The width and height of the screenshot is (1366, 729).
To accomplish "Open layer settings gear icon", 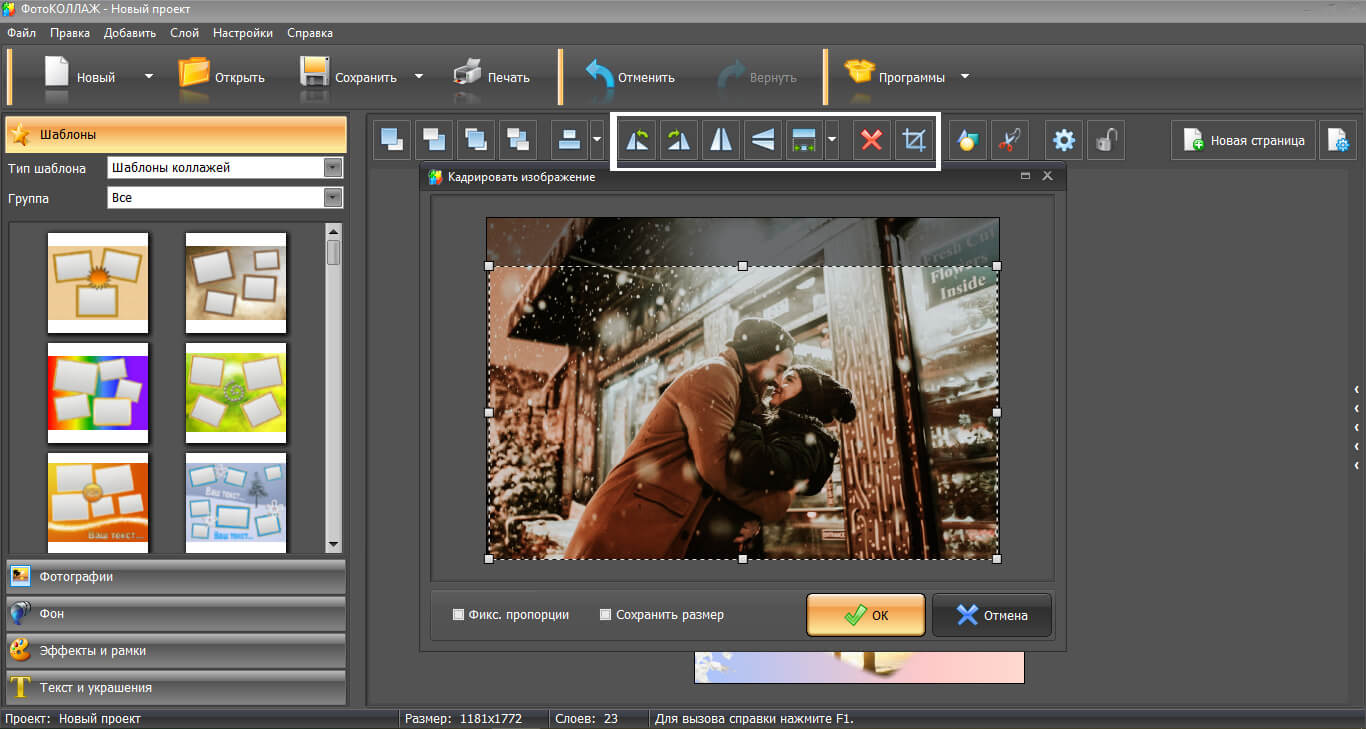I will pyautogui.click(x=1064, y=140).
